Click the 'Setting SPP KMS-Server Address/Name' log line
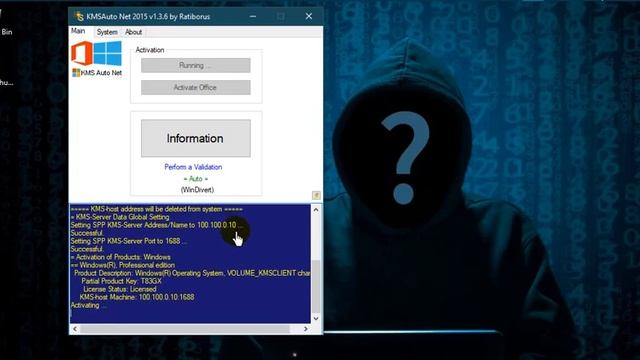 tap(157, 225)
